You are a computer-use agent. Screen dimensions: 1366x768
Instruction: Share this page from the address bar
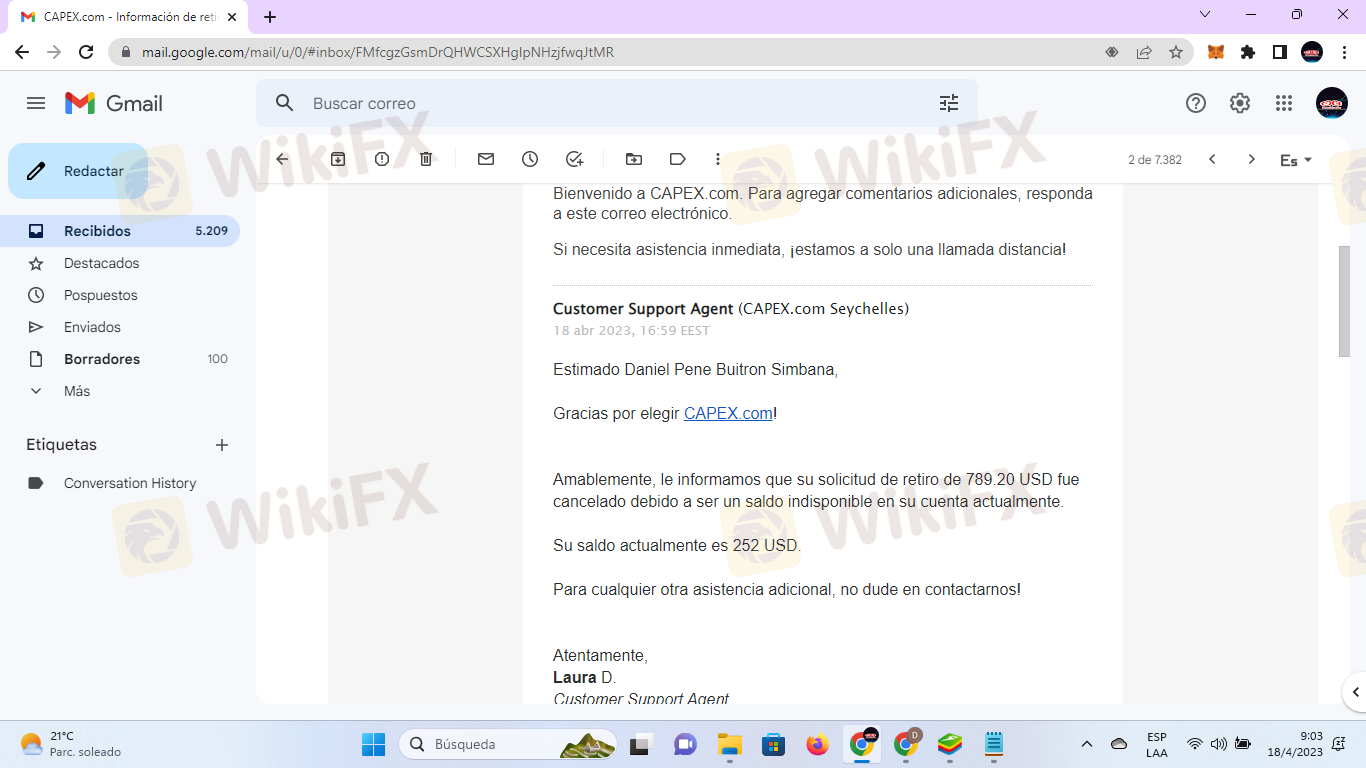tap(1144, 52)
